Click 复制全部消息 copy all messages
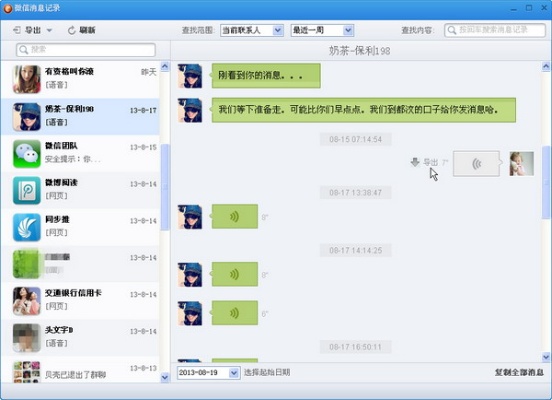The width and height of the screenshot is (552, 400). 519,373
